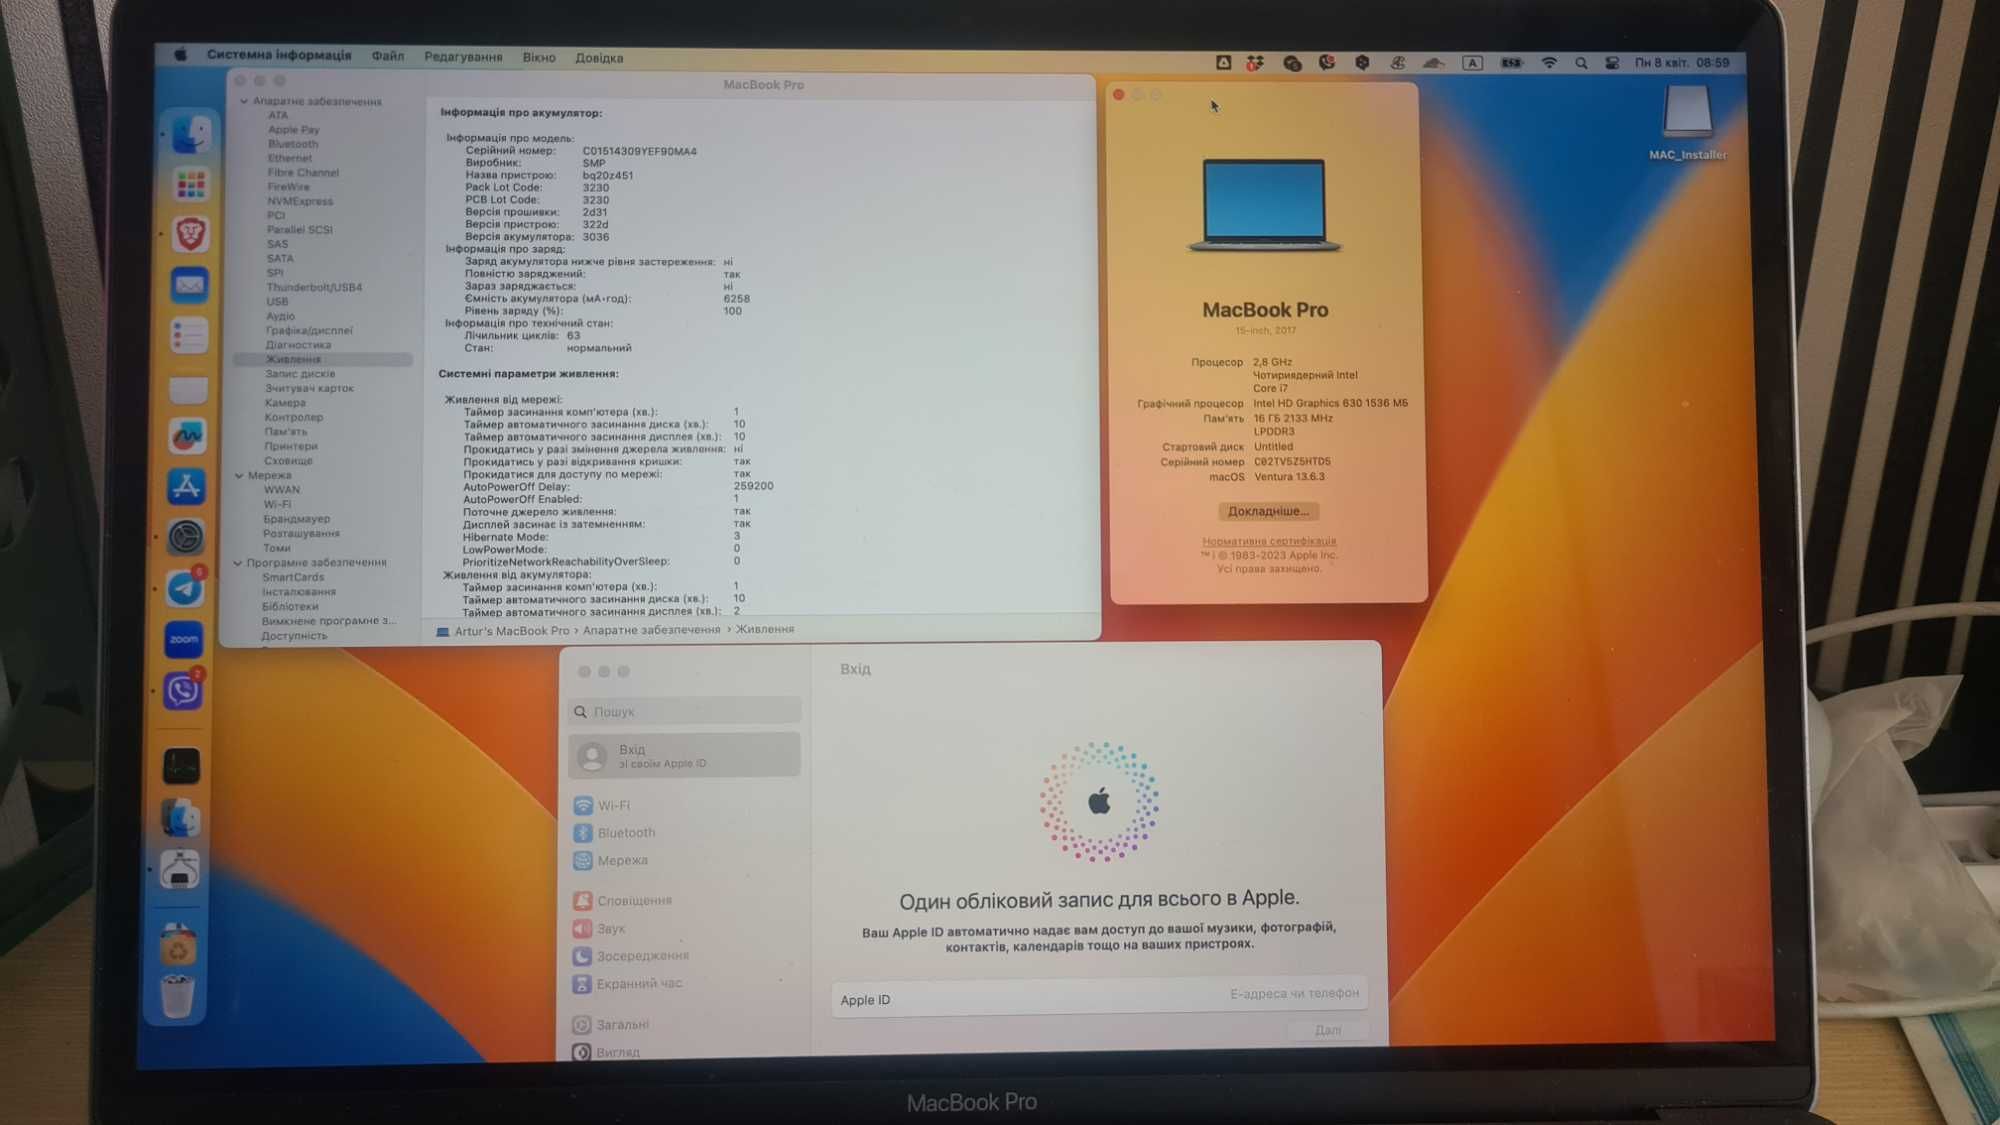Click the Cloudflare cloud menu bar icon

coord(1433,62)
